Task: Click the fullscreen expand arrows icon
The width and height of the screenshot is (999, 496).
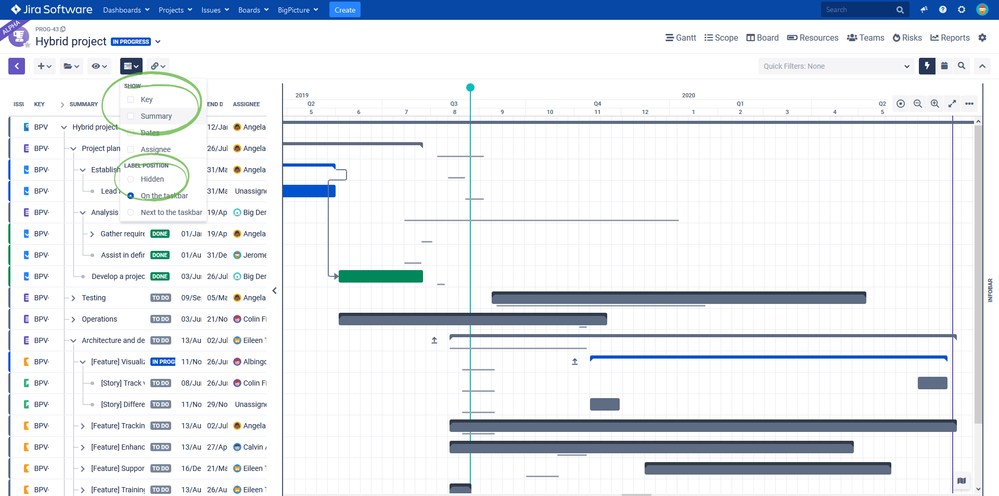Action: tap(952, 104)
